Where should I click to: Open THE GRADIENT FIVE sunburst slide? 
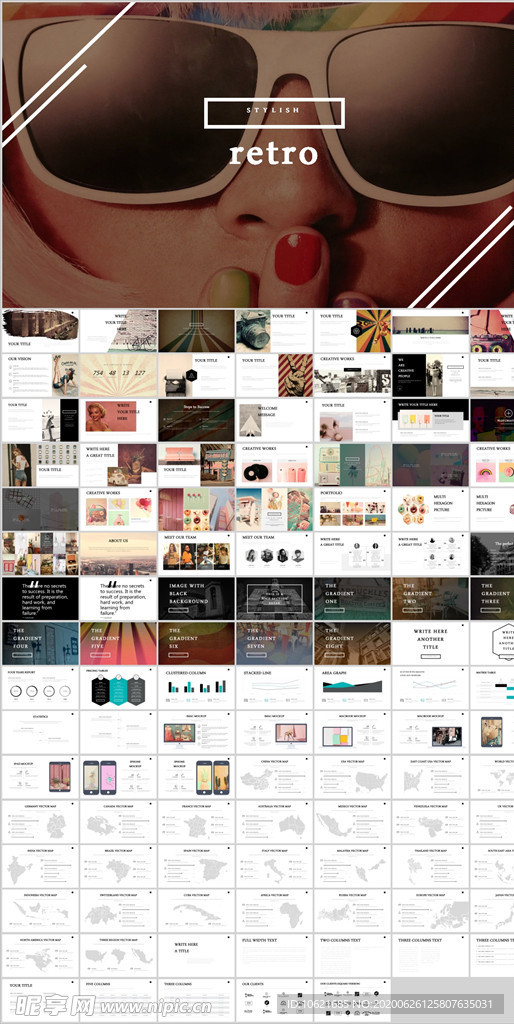point(118,643)
